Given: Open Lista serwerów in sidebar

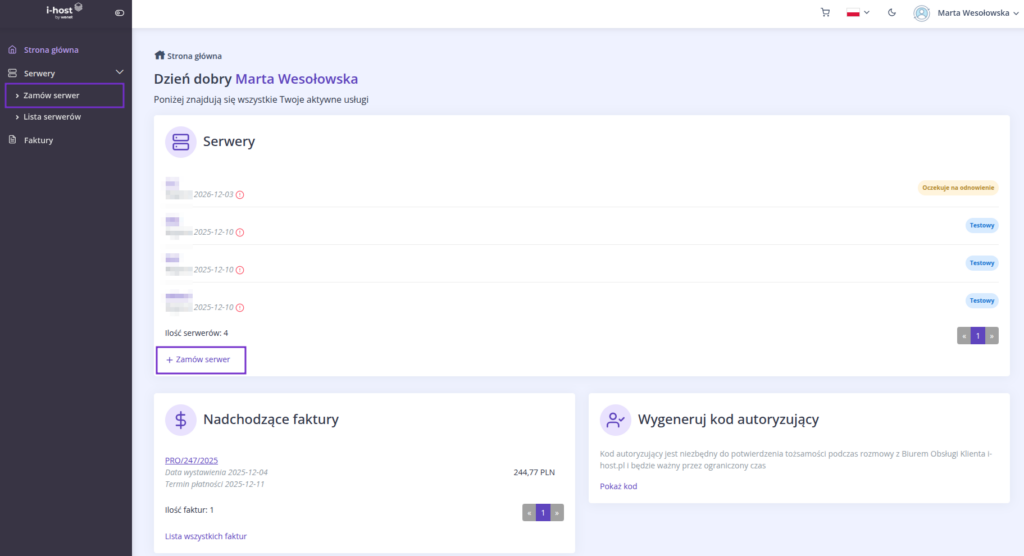Looking at the screenshot, I should [x=52, y=117].
